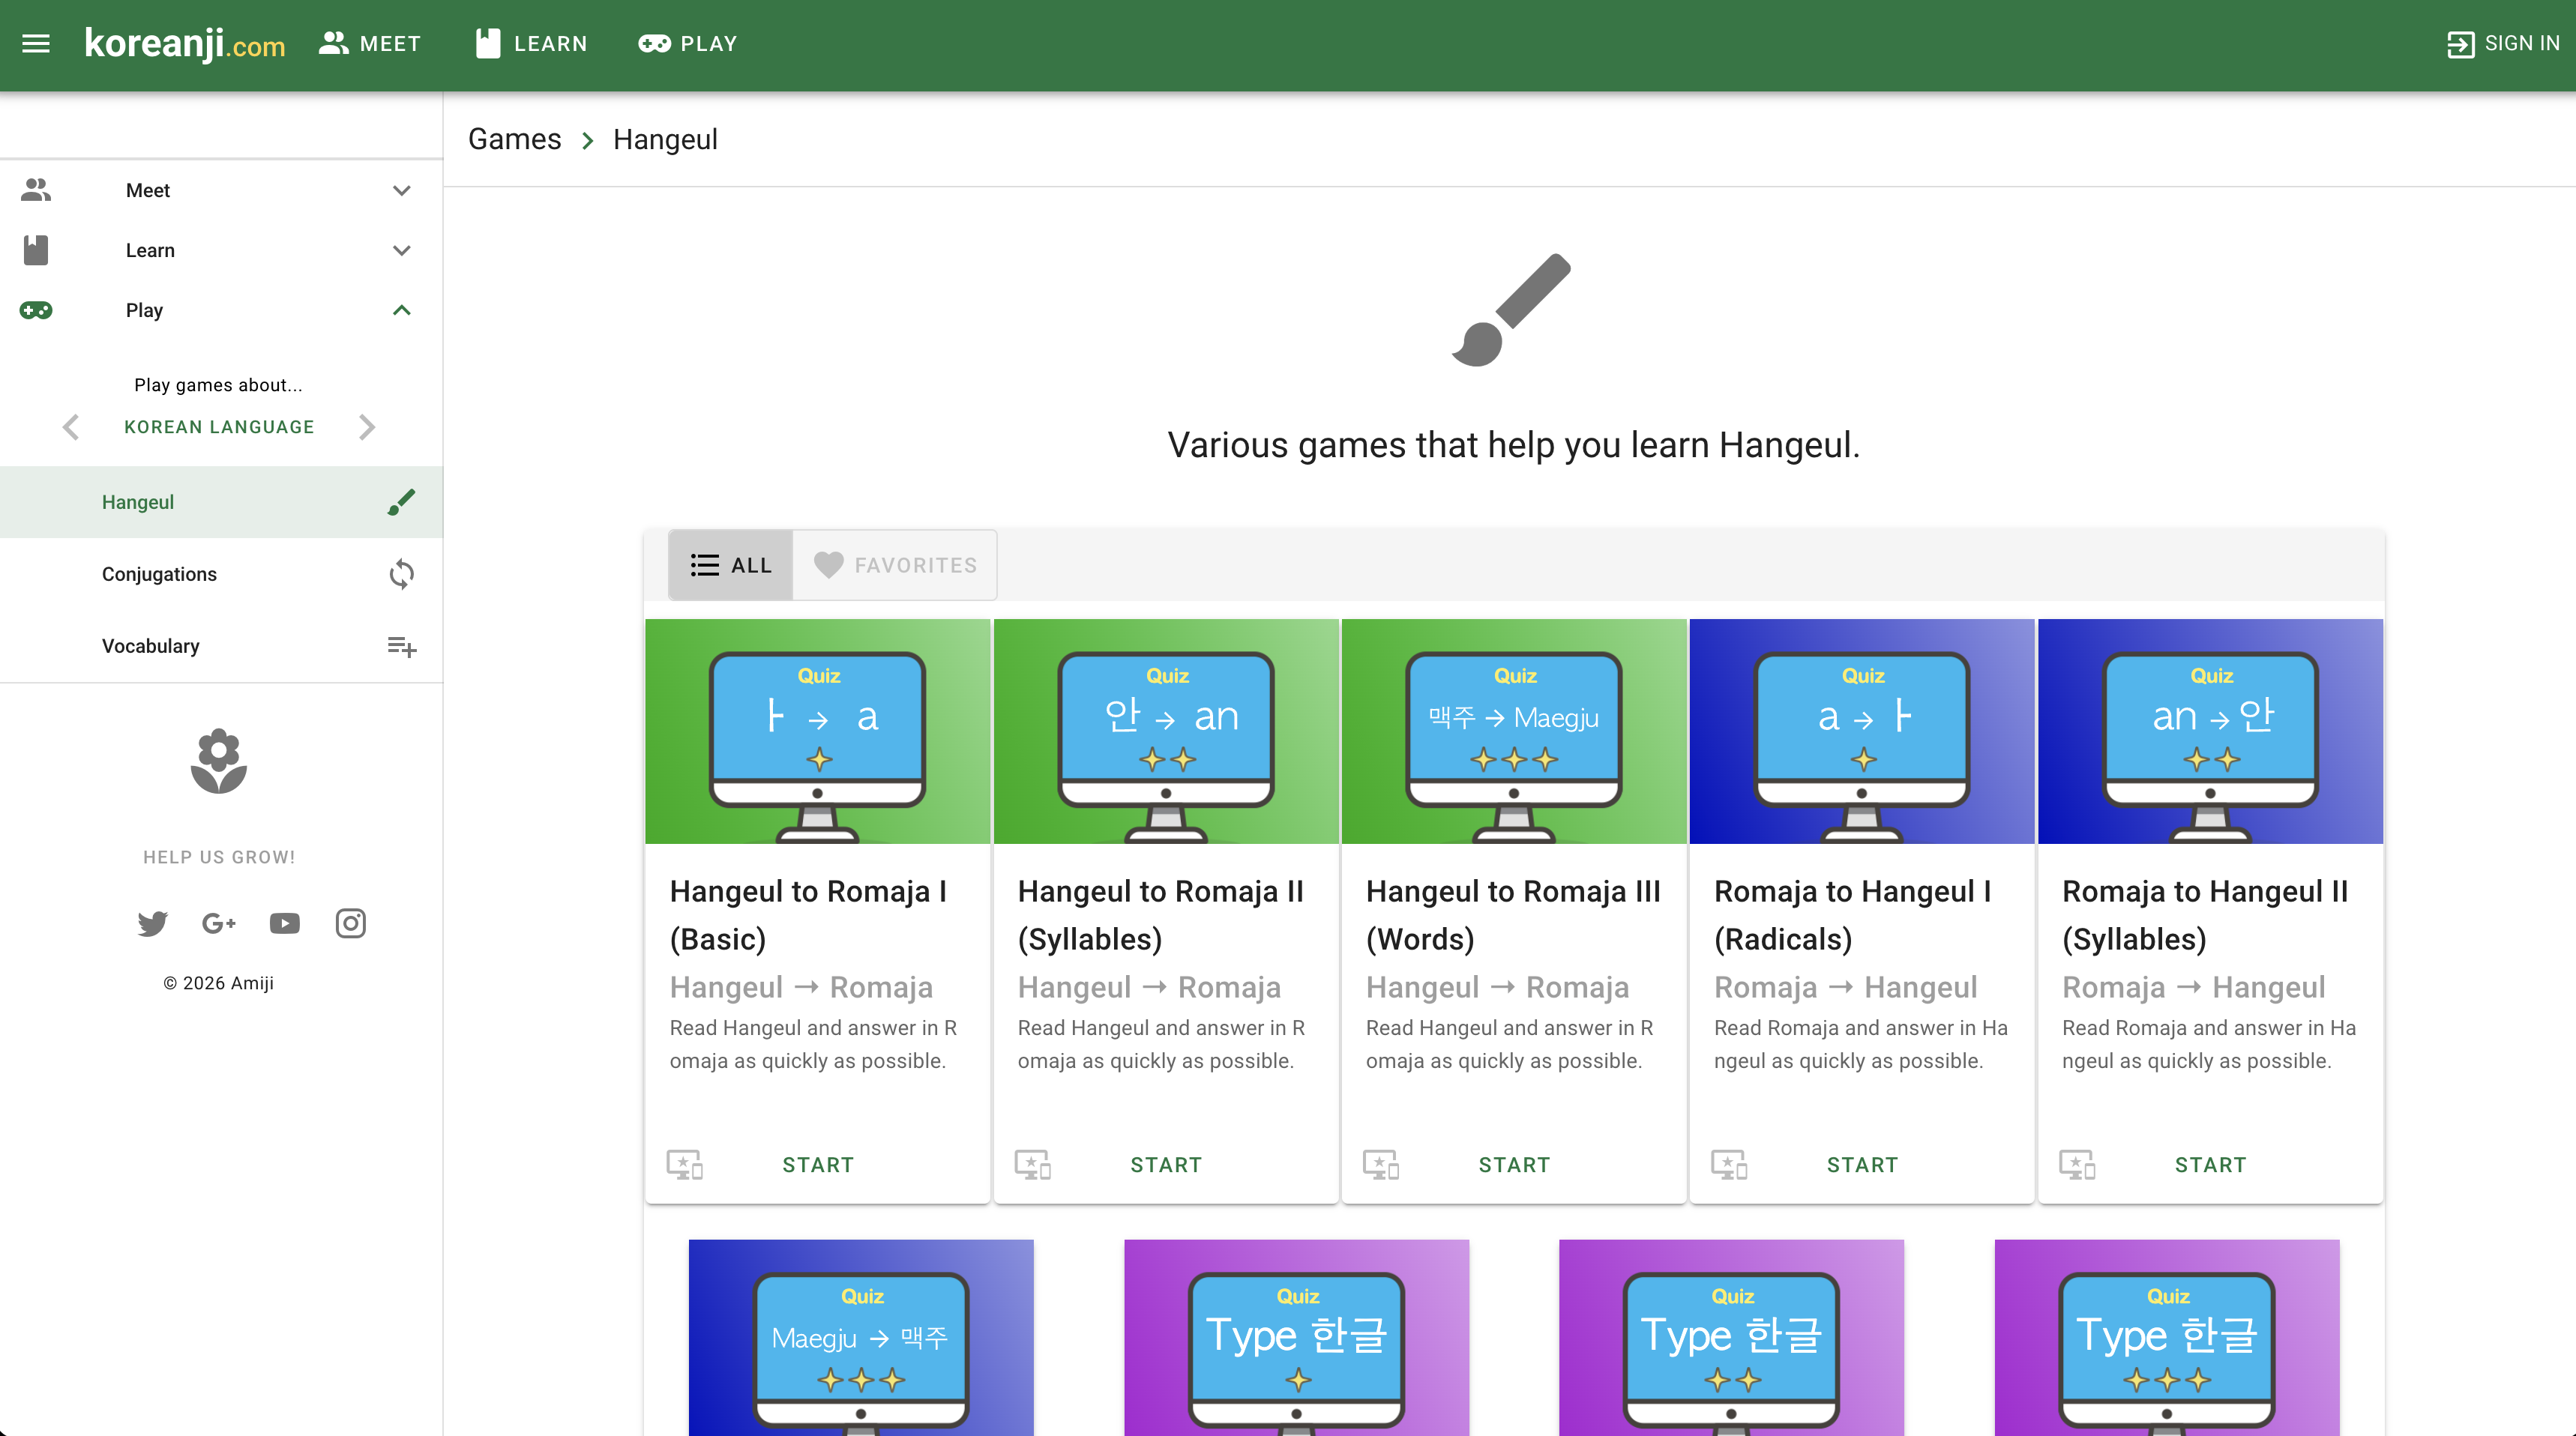Click the © 2026 Amiji footer text

219,983
